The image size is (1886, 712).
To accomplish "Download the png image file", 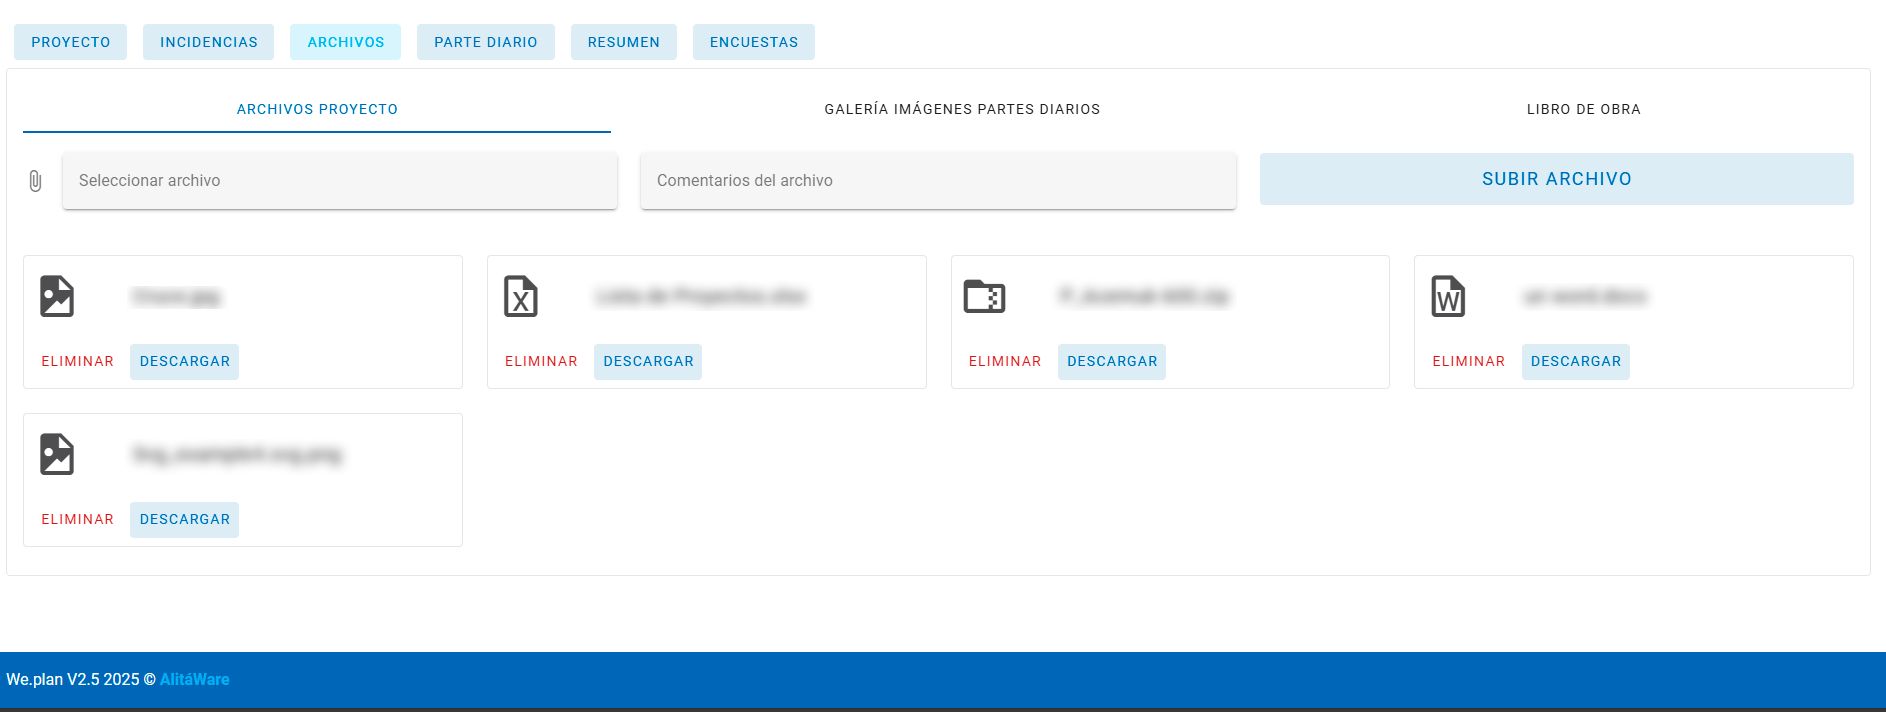I will point(185,520).
